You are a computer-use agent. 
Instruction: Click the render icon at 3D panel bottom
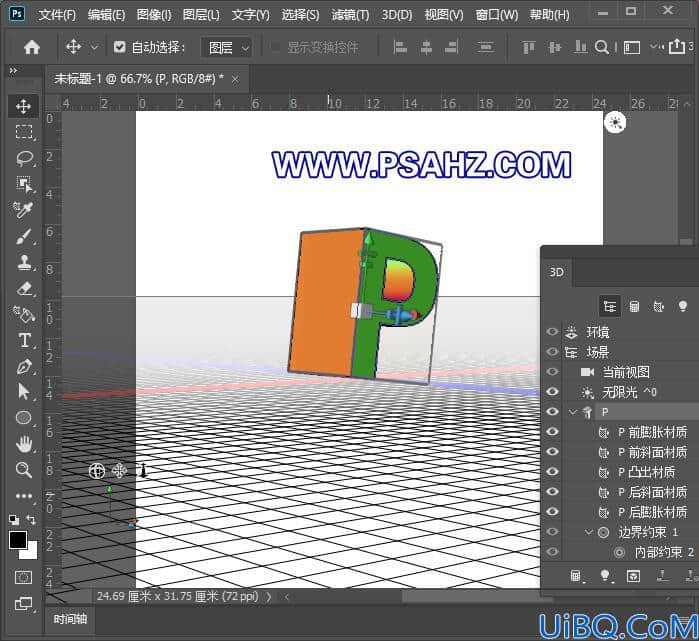(633, 576)
